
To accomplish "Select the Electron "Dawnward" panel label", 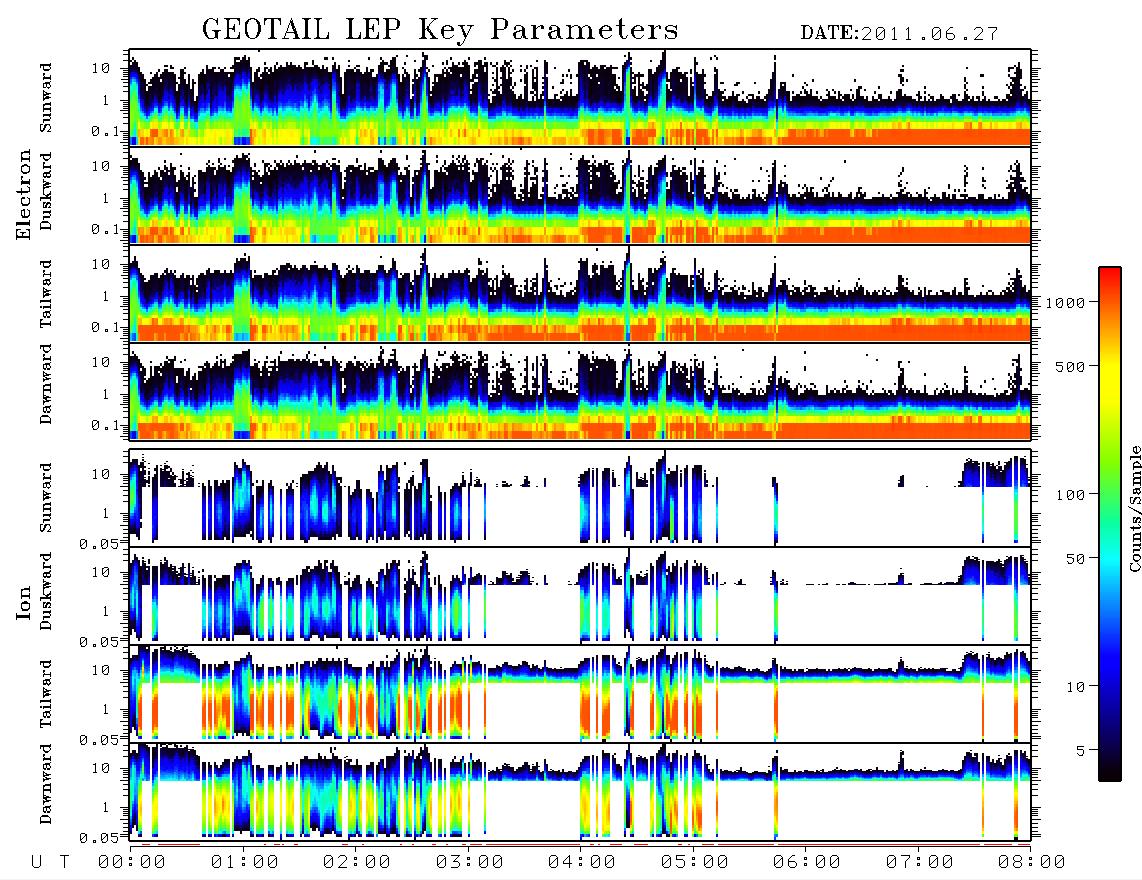I will 46,384.
